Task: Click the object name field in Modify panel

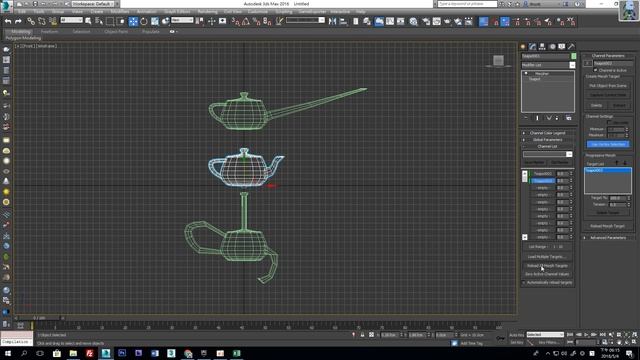Action: [545, 56]
